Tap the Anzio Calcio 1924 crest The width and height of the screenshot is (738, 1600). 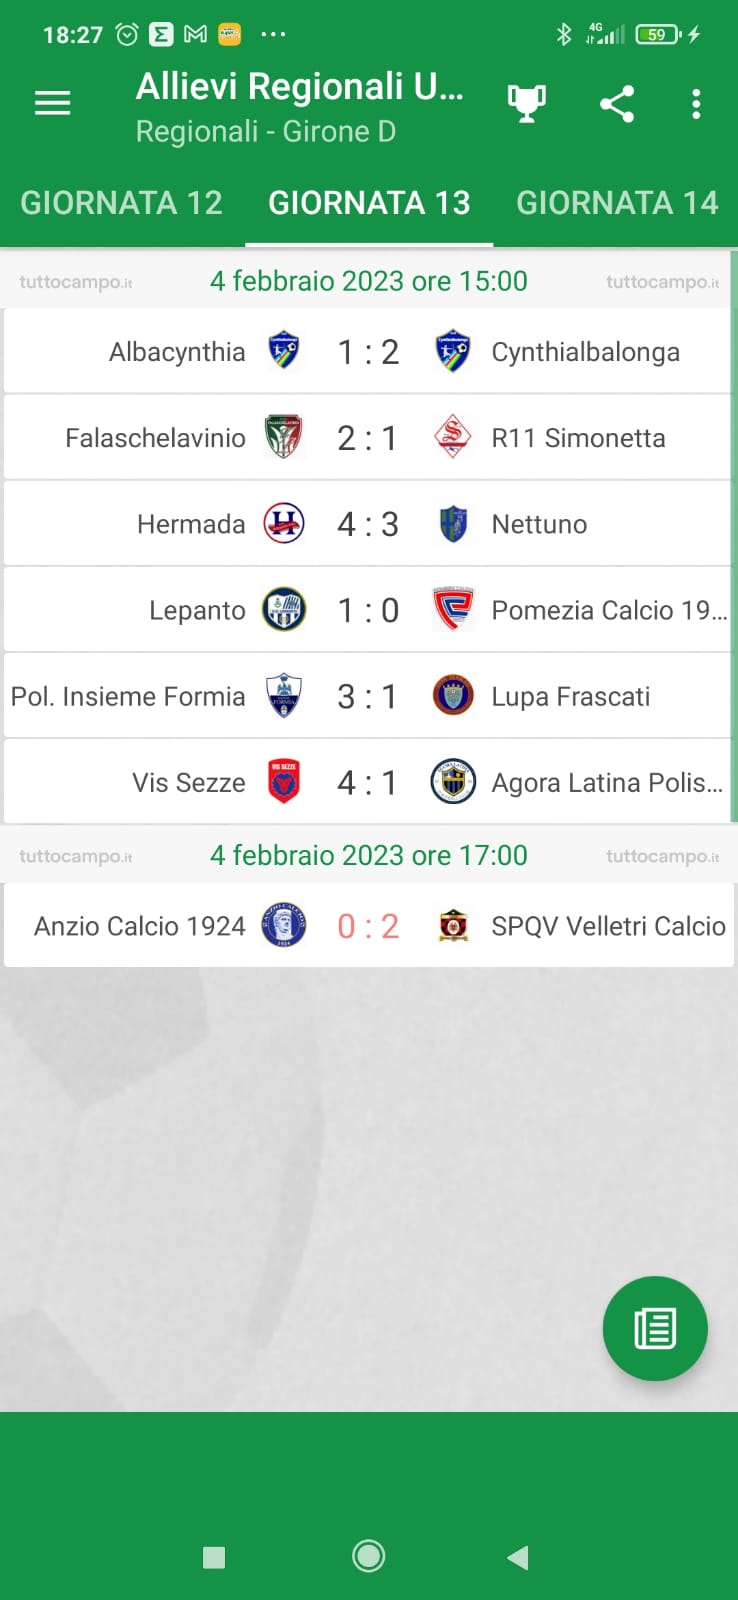pos(283,926)
